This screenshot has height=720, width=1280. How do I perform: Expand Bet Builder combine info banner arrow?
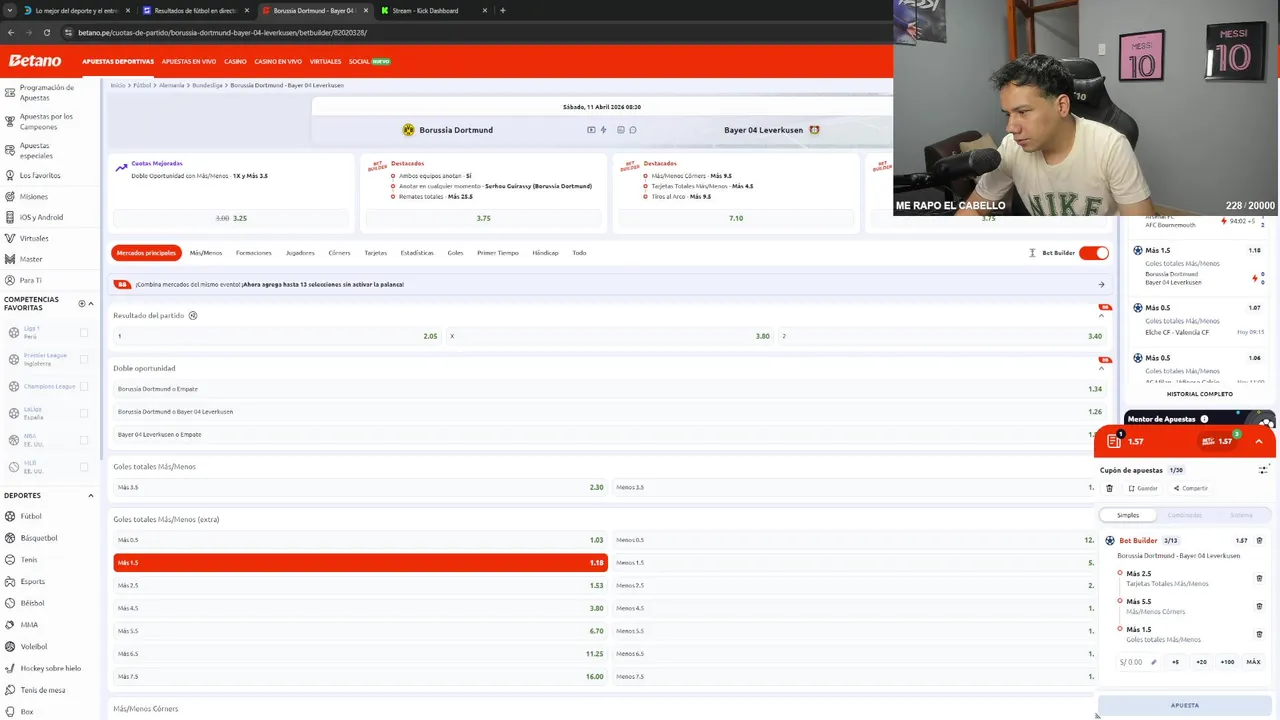tap(1101, 284)
